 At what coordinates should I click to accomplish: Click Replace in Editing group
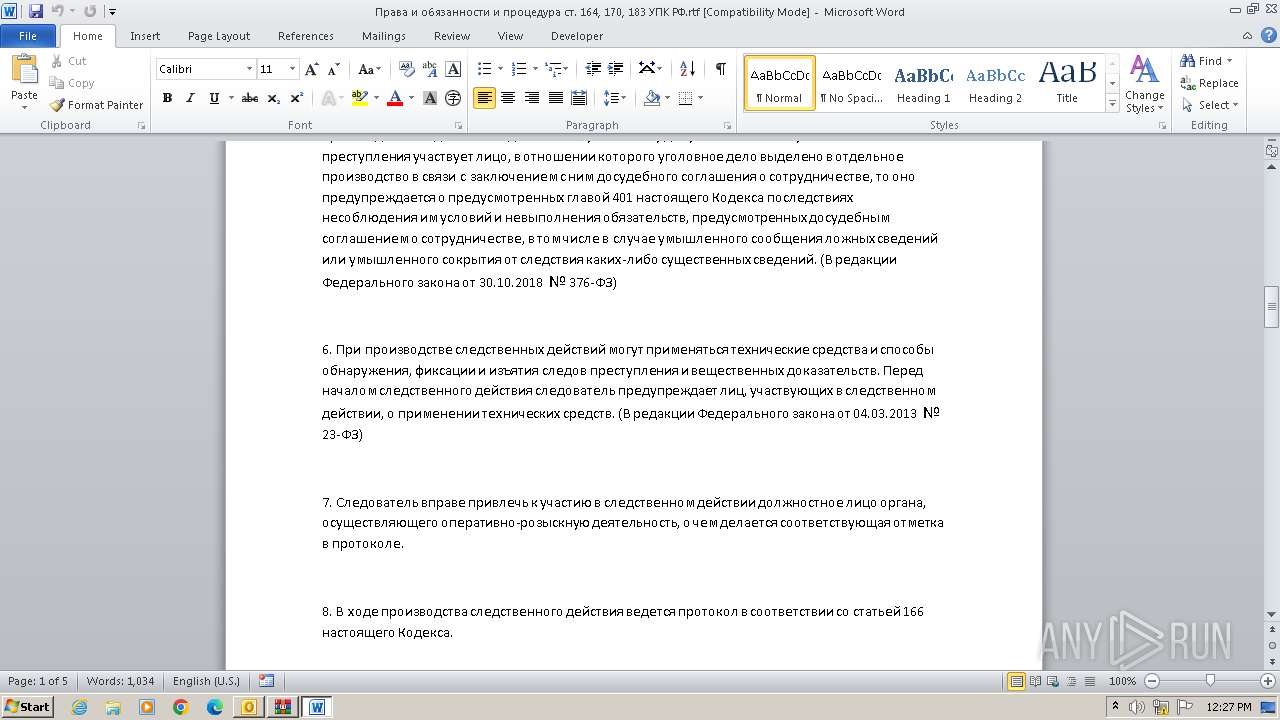(1210, 83)
